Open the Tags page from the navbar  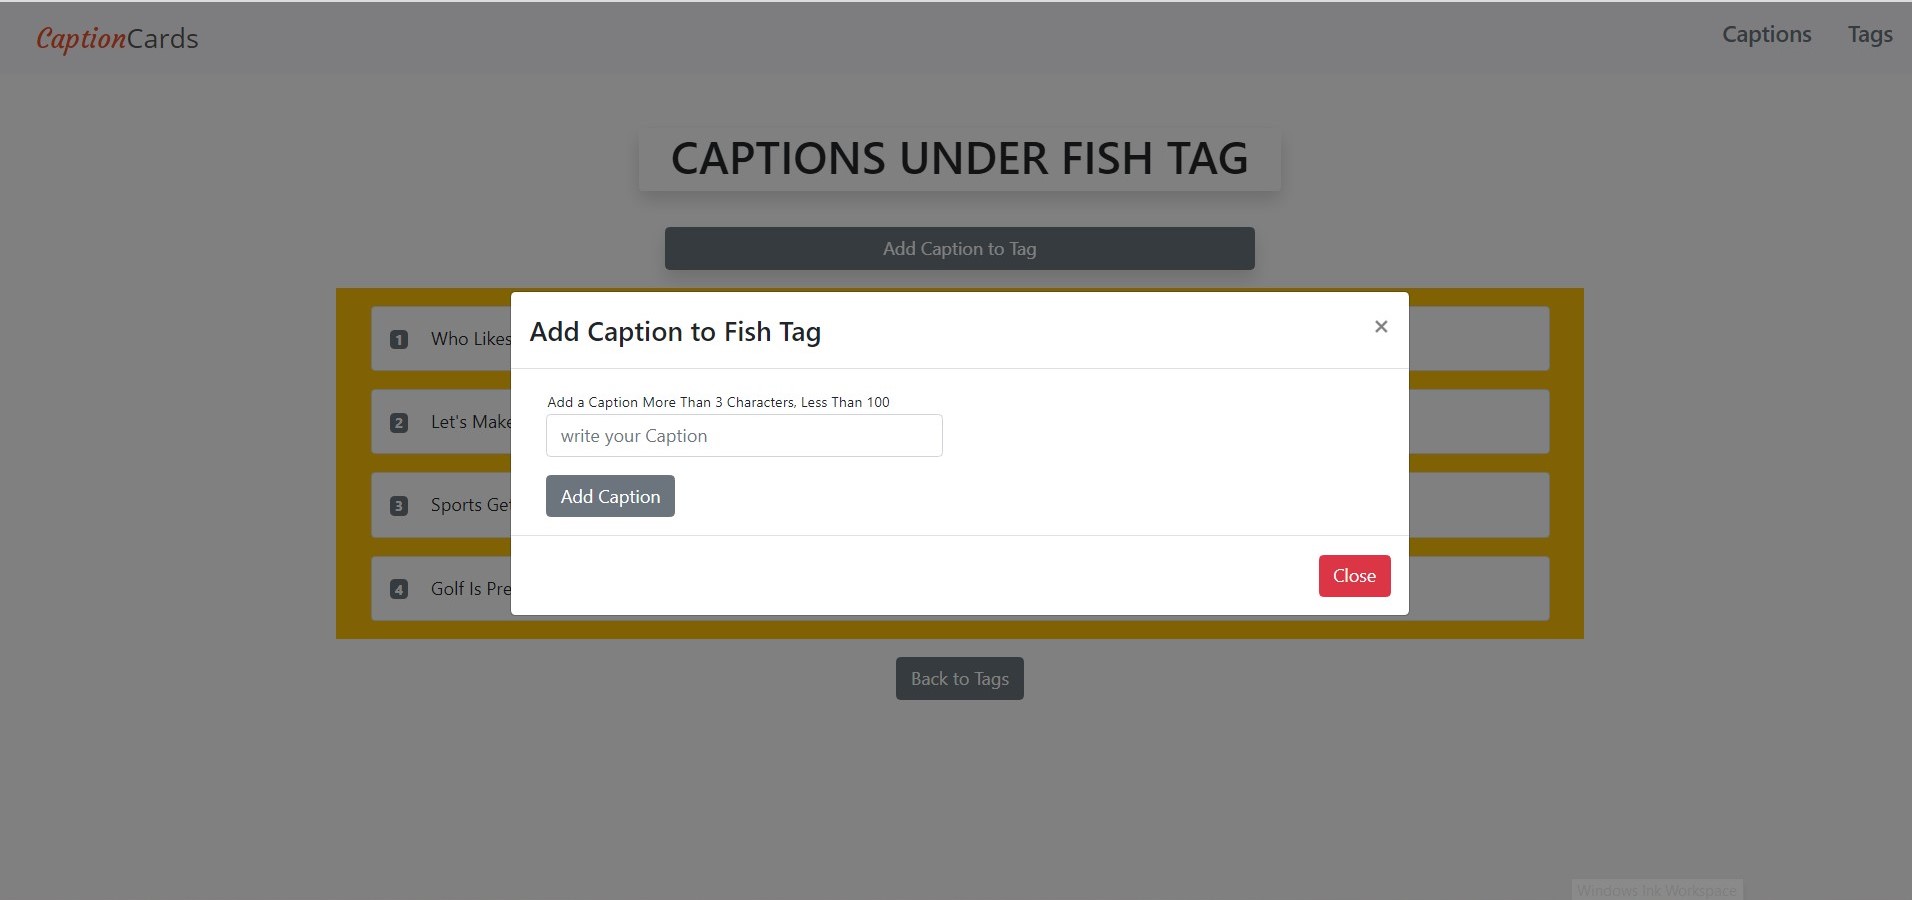[1869, 33]
